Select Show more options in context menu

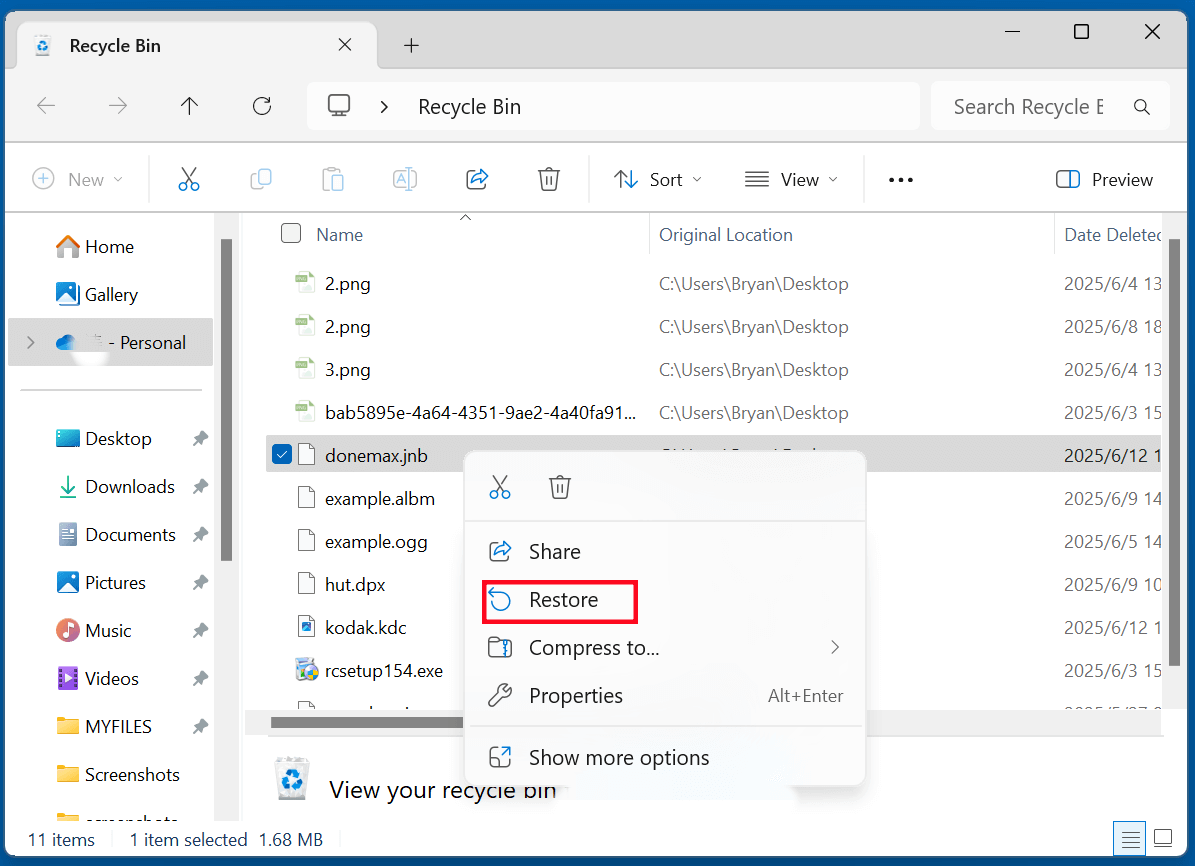(618, 757)
